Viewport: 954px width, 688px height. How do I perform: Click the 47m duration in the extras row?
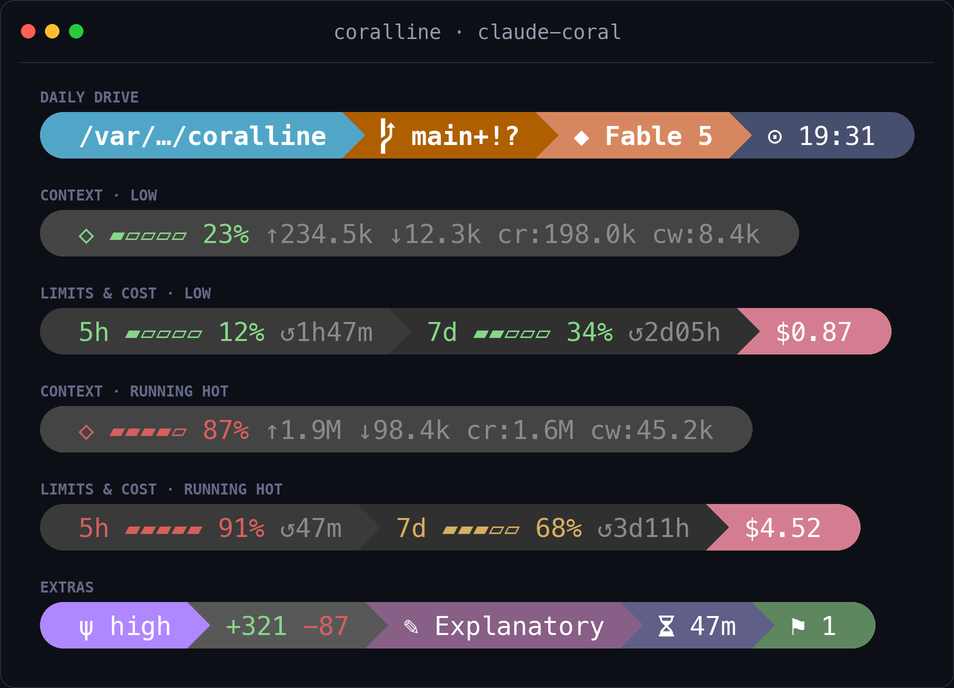(x=713, y=626)
